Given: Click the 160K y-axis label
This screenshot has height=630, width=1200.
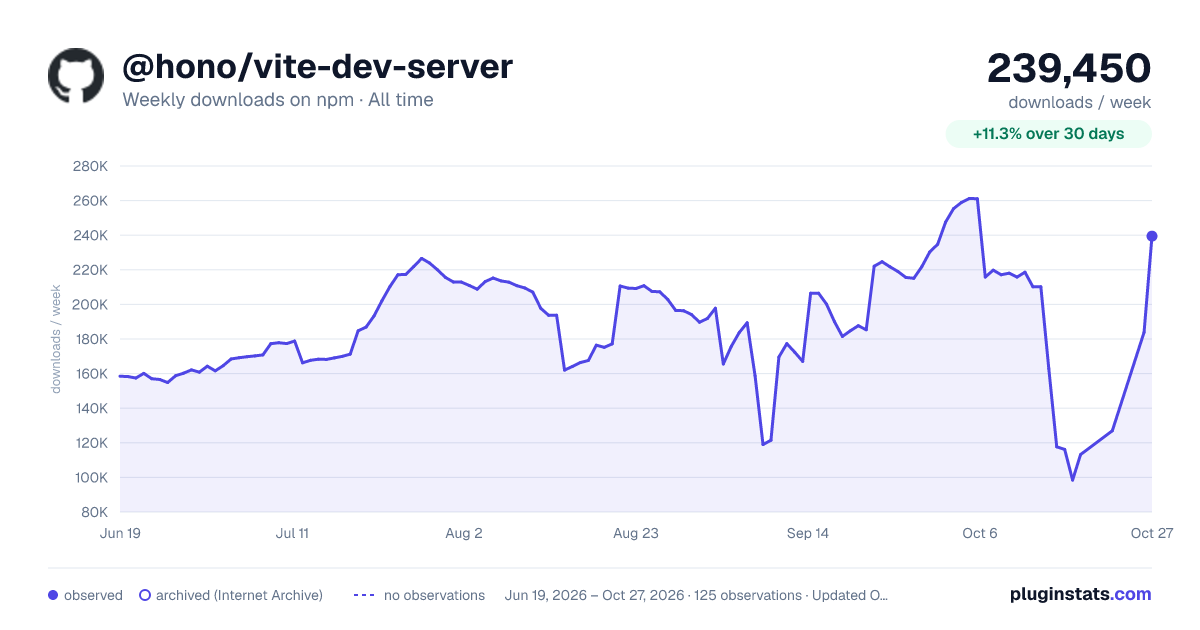Looking at the screenshot, I should [x=90, y=374].
